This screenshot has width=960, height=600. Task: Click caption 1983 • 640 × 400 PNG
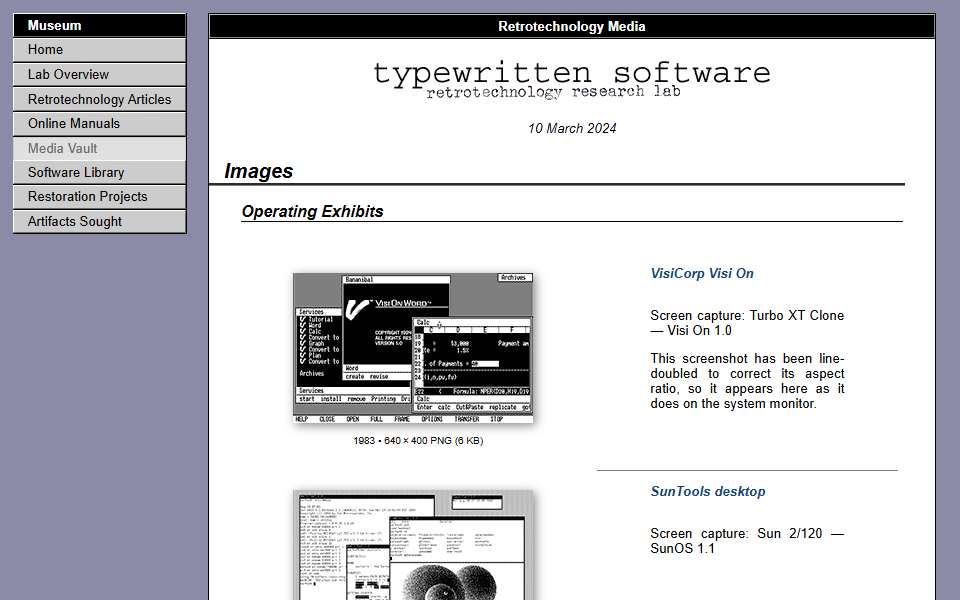[418, 441]
